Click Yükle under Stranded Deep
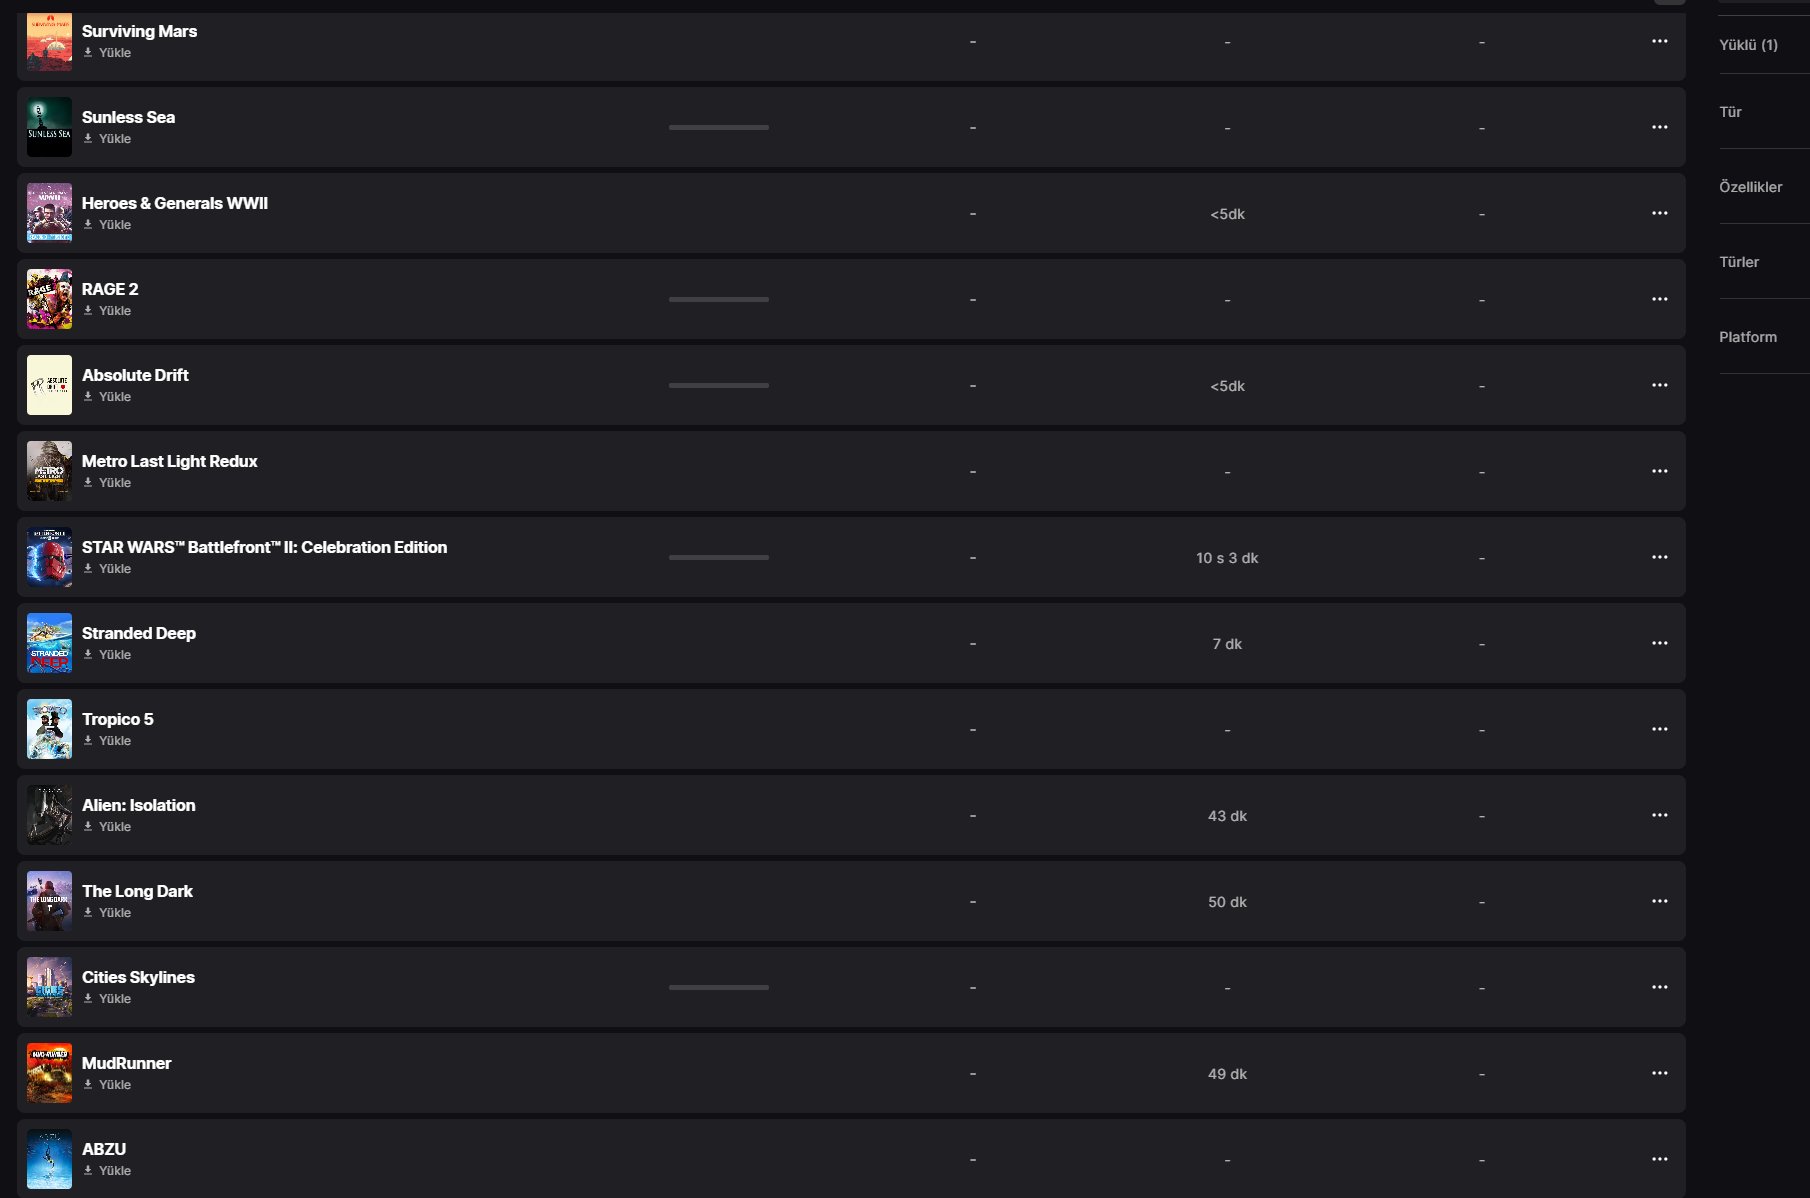The image size is (1810, 1198). pyautogui.click(x=114, y=655)
